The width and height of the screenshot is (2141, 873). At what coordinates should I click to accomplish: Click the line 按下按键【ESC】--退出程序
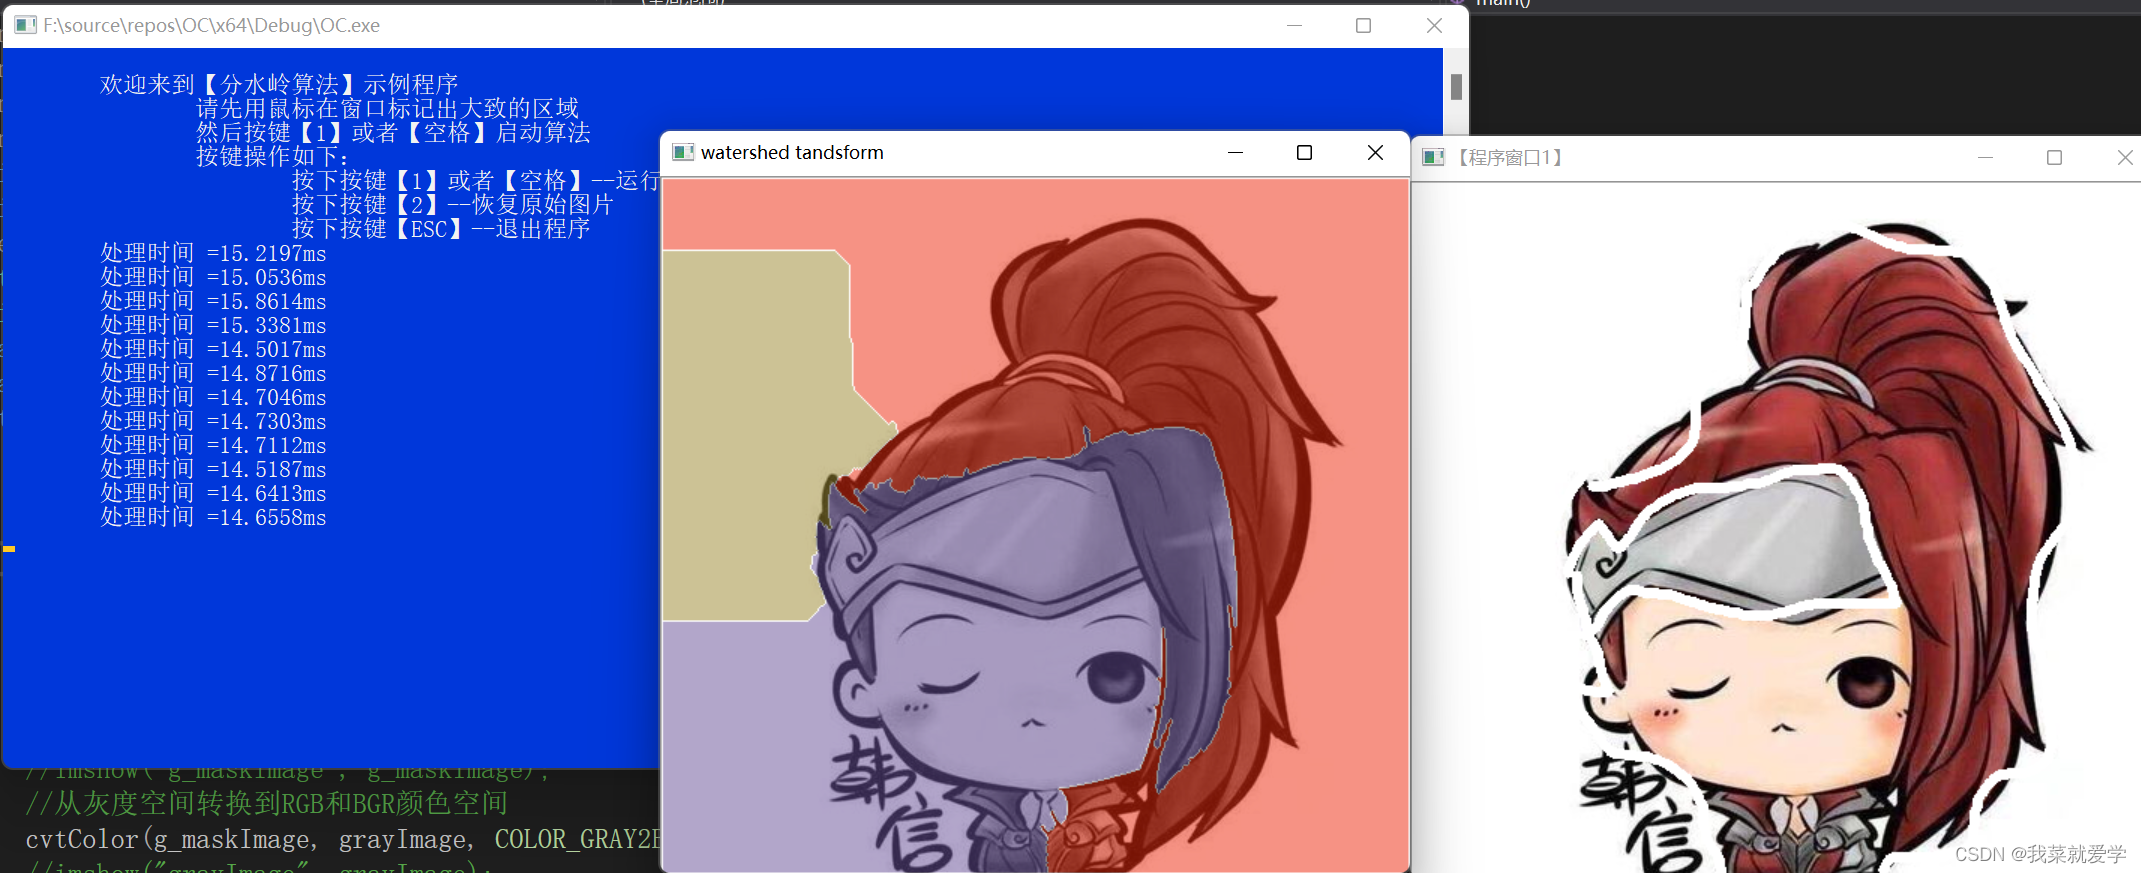tap(441, 229)
